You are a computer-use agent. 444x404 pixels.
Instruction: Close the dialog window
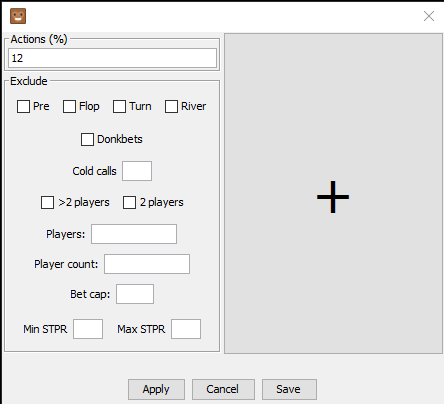pos(429,16)
